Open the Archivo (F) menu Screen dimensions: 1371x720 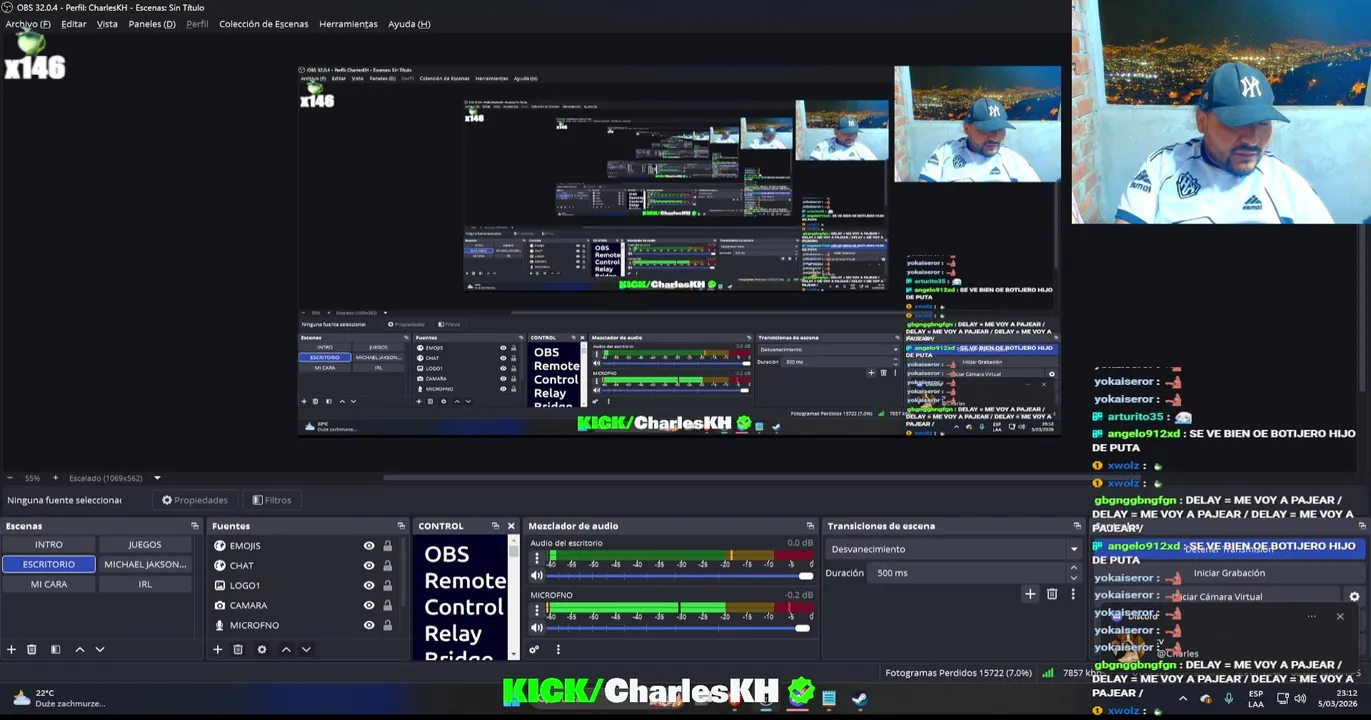[28, 24]
